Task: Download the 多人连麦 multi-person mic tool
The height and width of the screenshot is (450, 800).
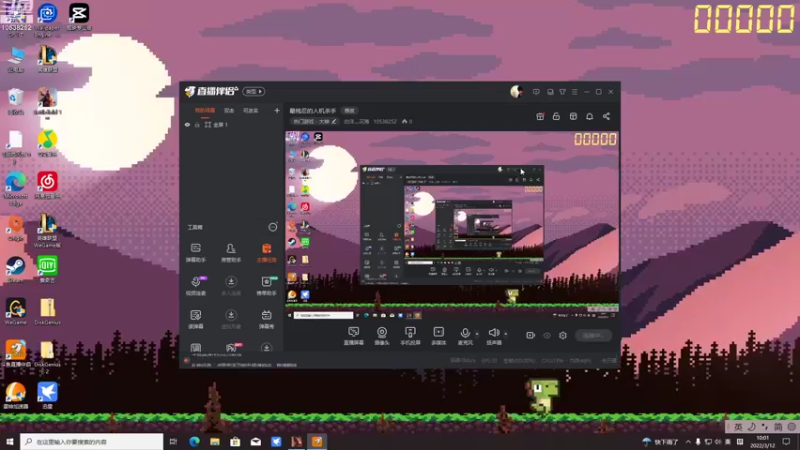Action: pyautogui.click(x=231, y=286)
